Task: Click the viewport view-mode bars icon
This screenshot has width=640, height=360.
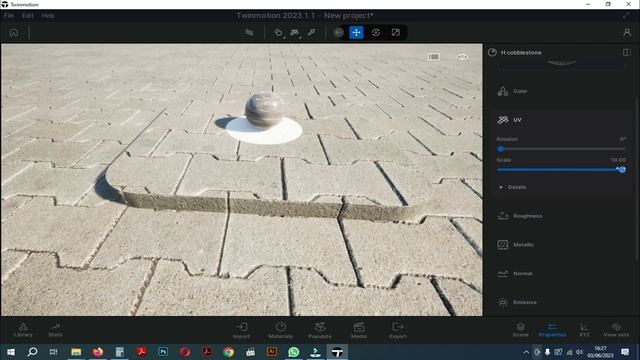Action: coord(434,57)
